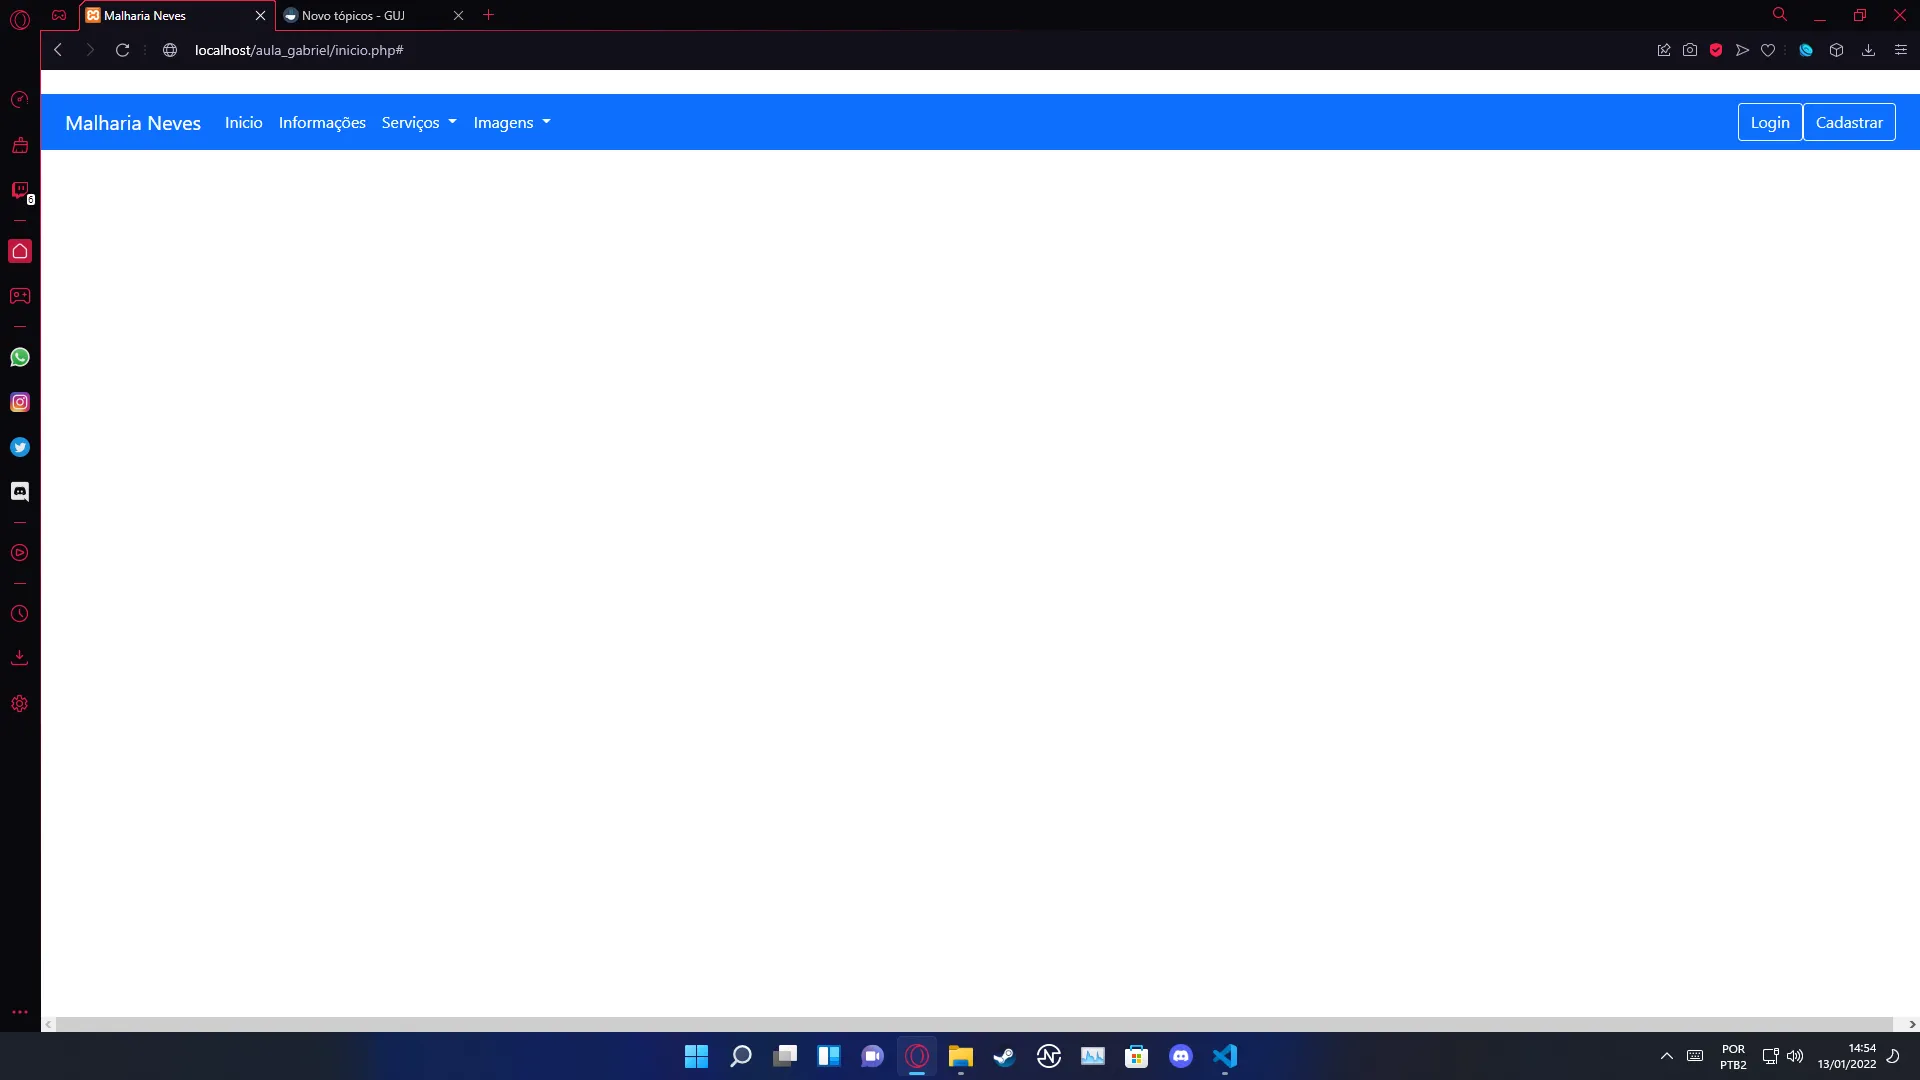1920x1080 pixels.
Task: Open a new browser tab
Action: point(488,15)
